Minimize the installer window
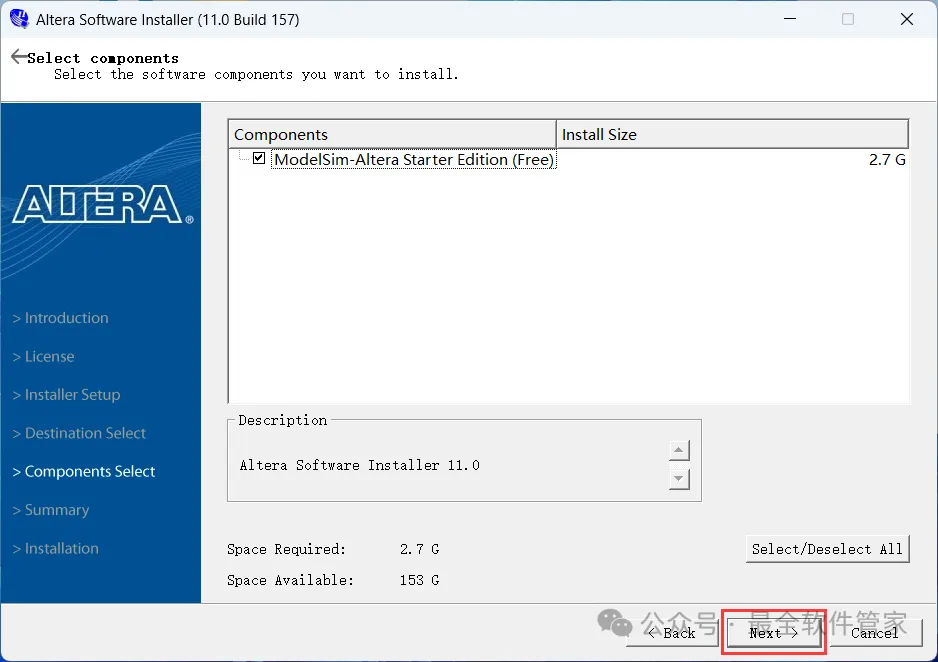The image size is (938, 662). coord(790,19)
